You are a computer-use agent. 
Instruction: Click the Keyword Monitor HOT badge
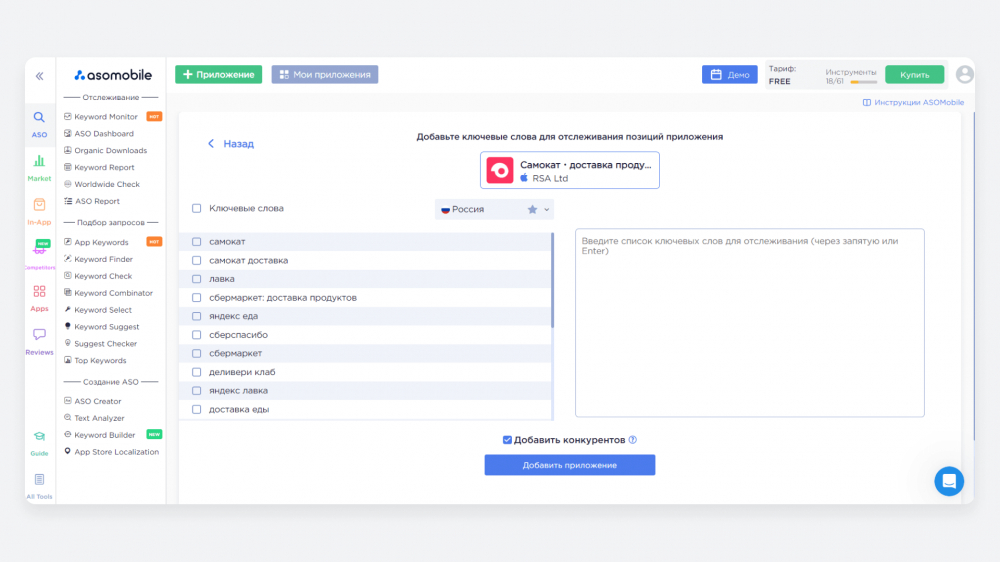pos(154,117)
